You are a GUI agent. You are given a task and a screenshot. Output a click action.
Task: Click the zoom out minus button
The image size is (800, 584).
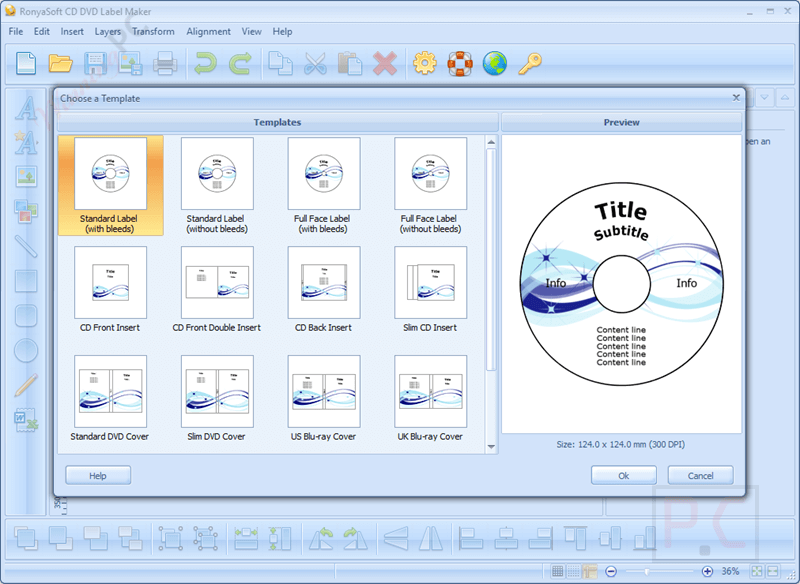[611, 571]
